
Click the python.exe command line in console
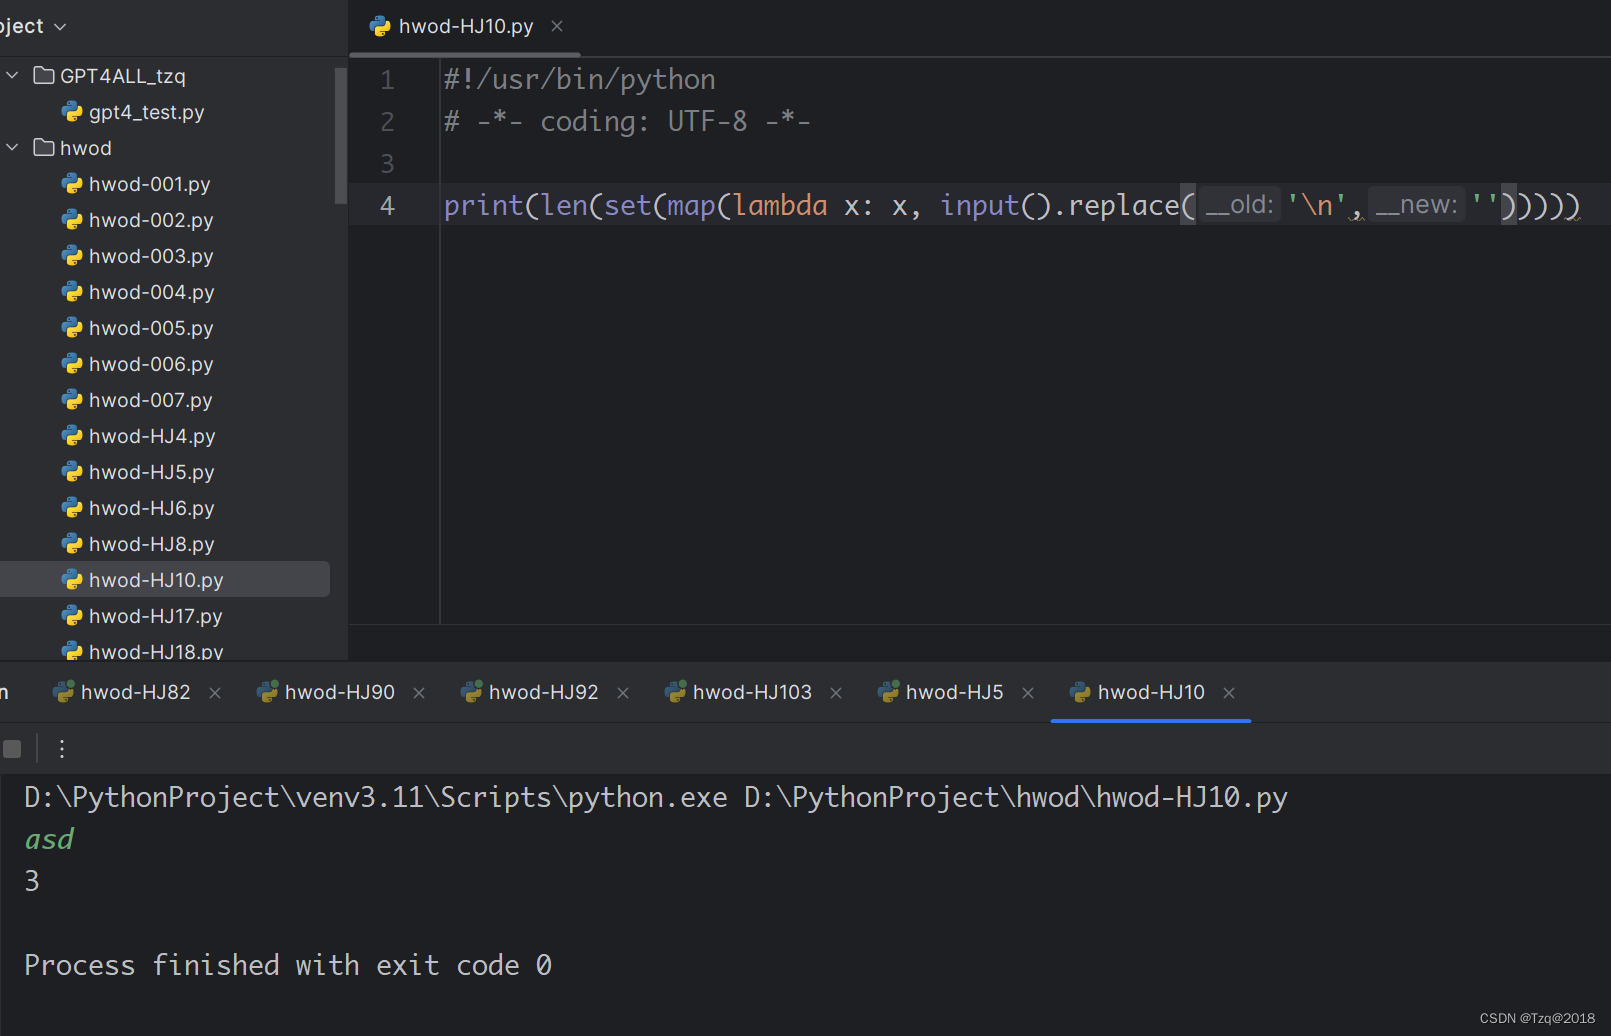click(656, 797)
